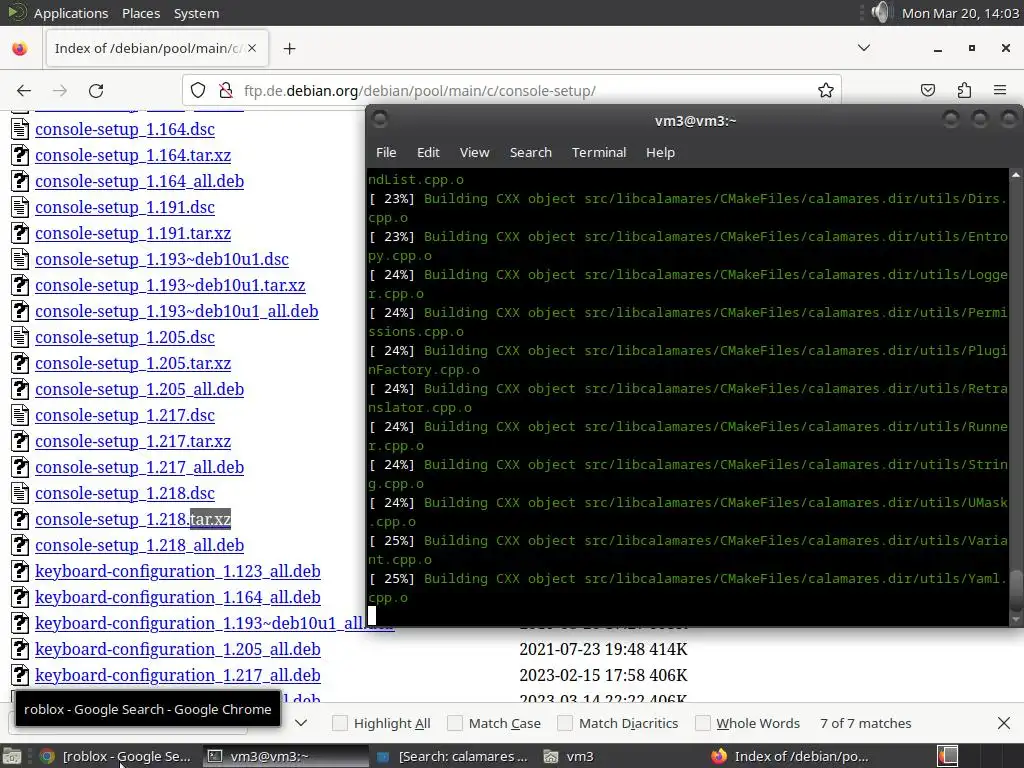Viewport: 1024px width, 768px height.
Task: Open terminal View menu
Action: [x=474, y=152]
